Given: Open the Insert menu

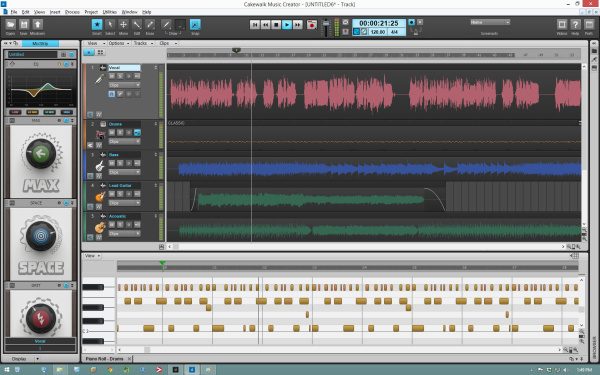Looking at the screenshot, I should coord(55,12).
